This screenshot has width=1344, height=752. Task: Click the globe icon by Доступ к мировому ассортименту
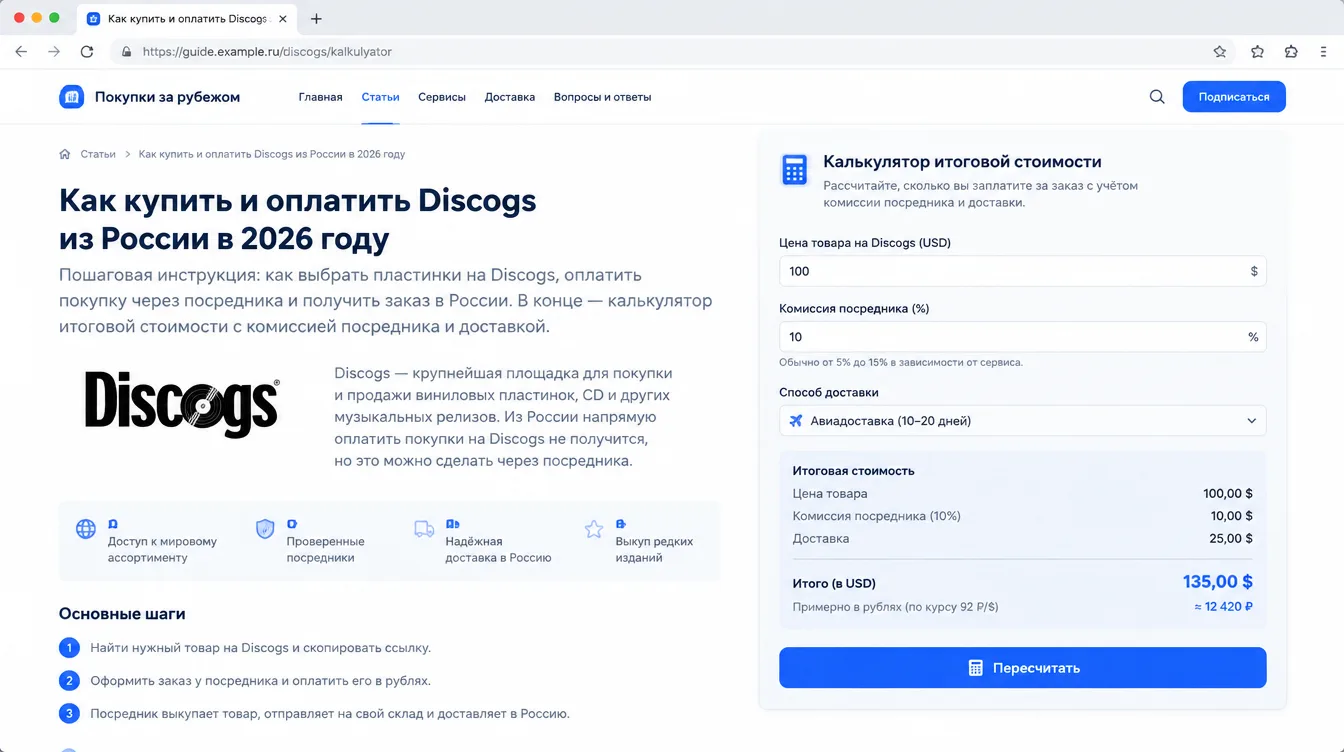click(x=86, y=529)
